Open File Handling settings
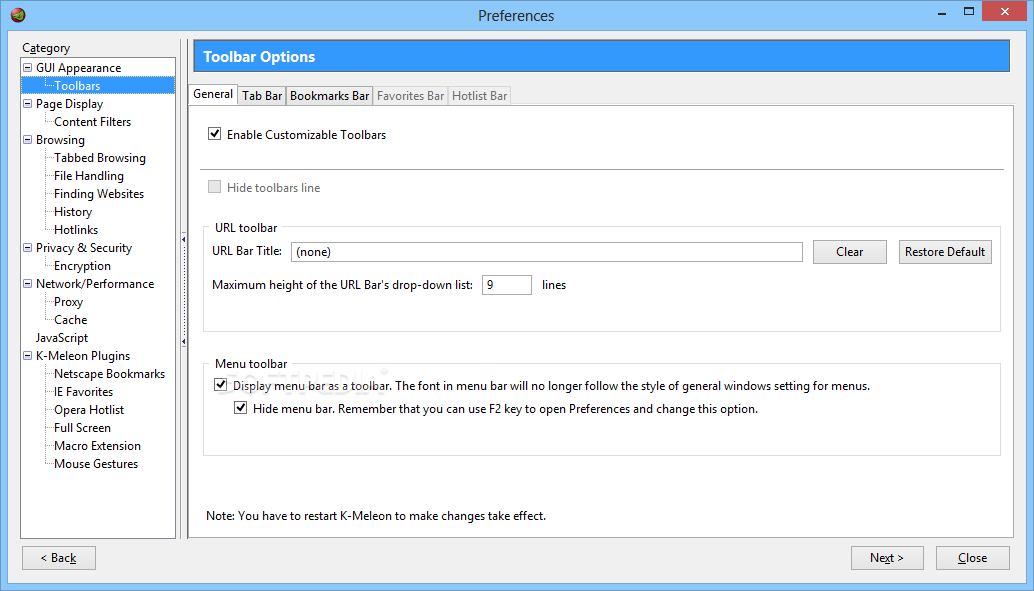 [x=88, y=175]
